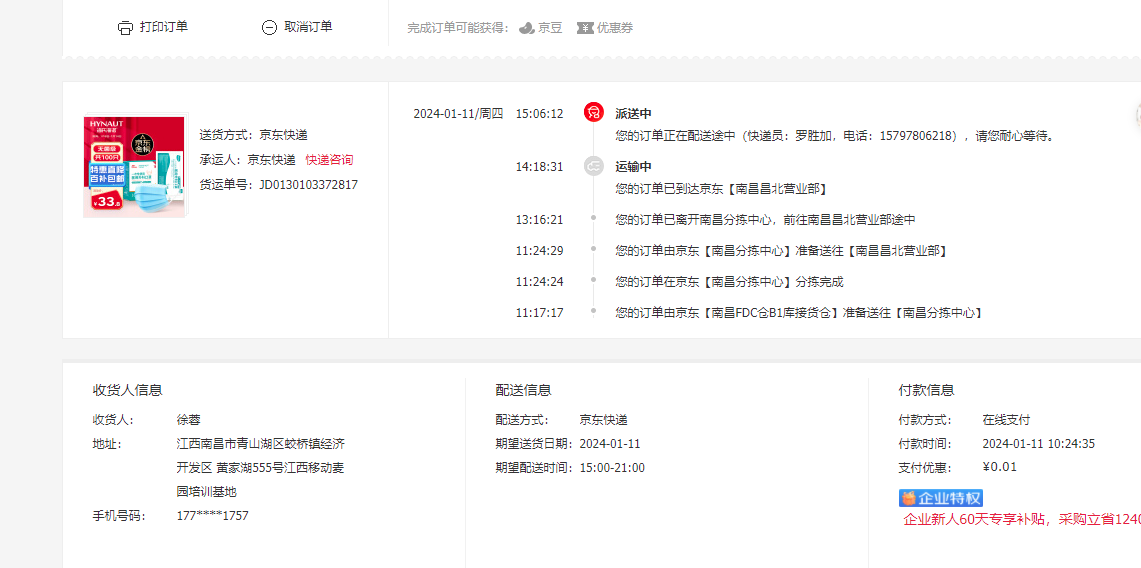Image resolution: width=1141 pixels, height=568 pixels.
Task: Click the 京豆 bean icon
Action: 526,28
